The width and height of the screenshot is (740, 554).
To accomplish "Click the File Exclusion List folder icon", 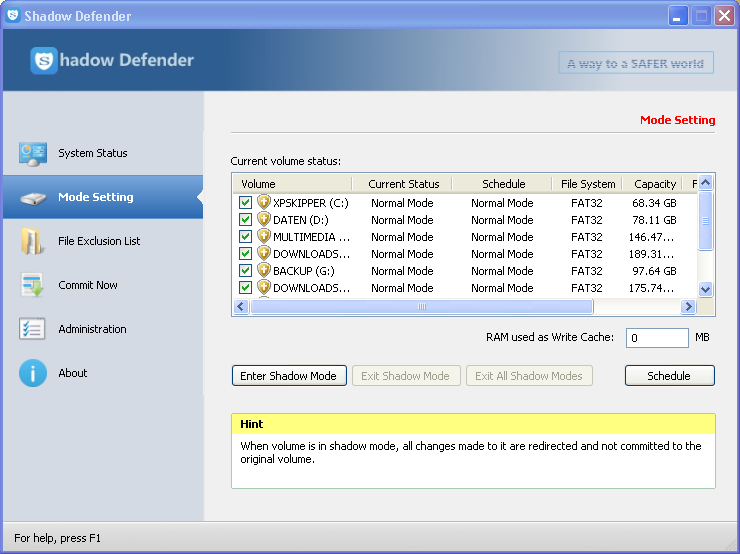I will 32,241.
